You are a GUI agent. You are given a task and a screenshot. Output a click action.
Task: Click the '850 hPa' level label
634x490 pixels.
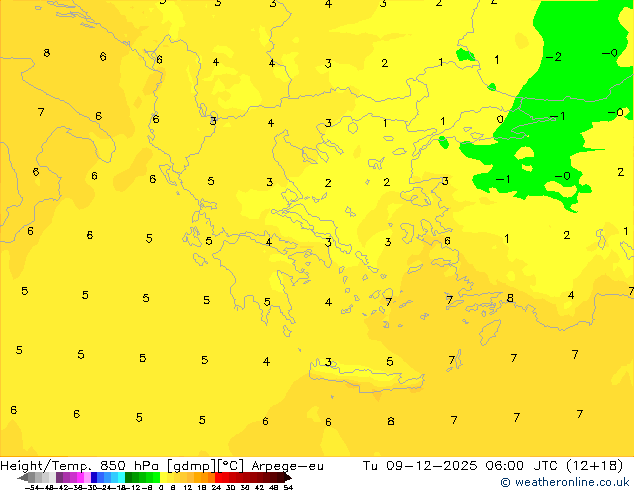coord(131,466)
